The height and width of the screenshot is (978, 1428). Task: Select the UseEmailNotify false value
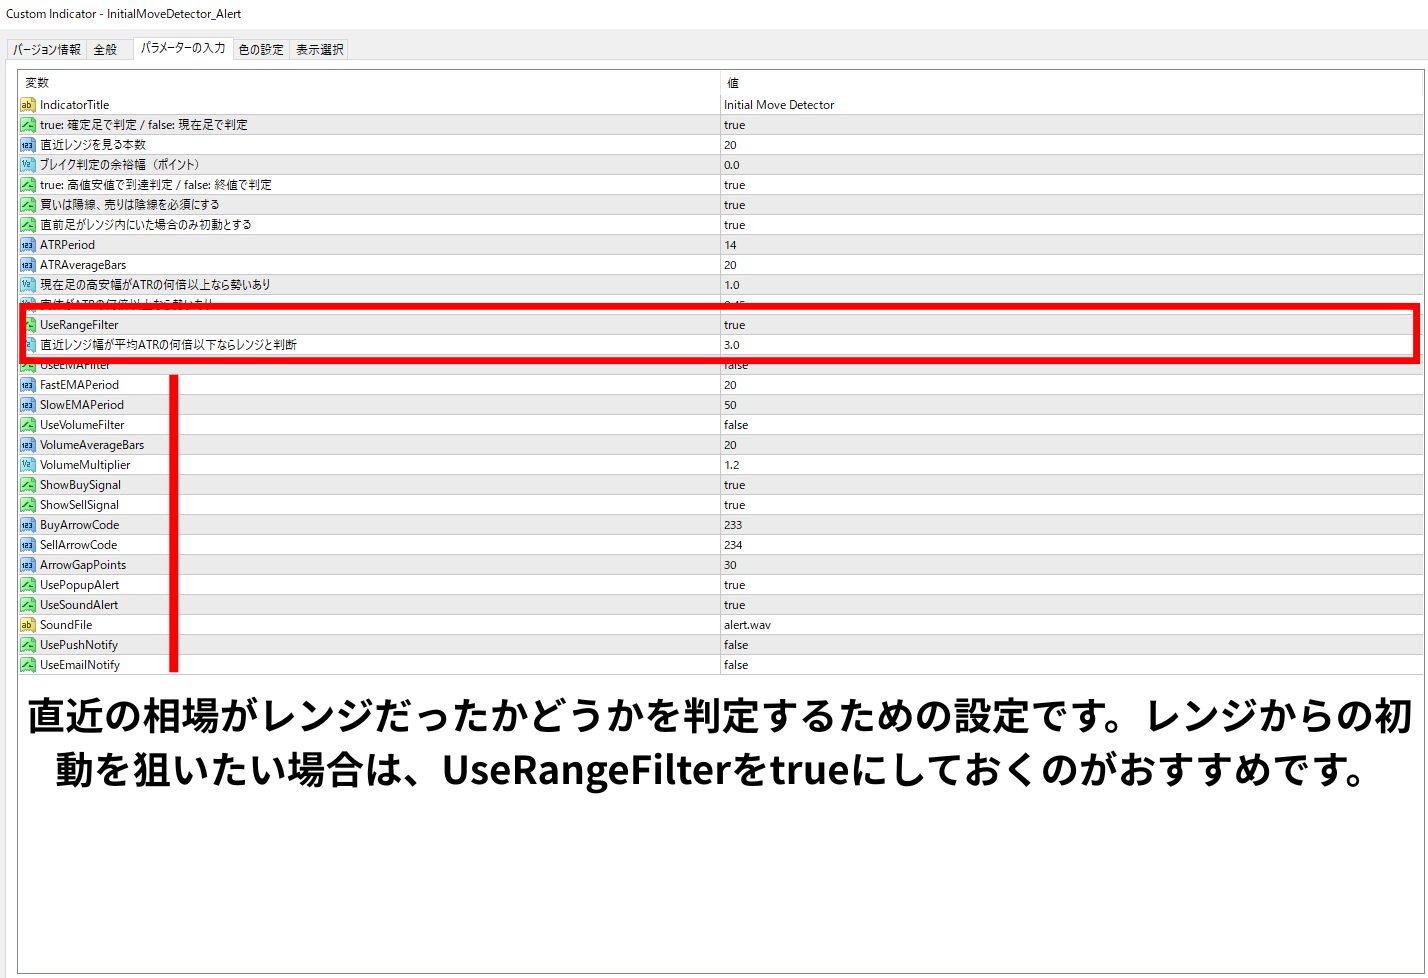point(736,665)
